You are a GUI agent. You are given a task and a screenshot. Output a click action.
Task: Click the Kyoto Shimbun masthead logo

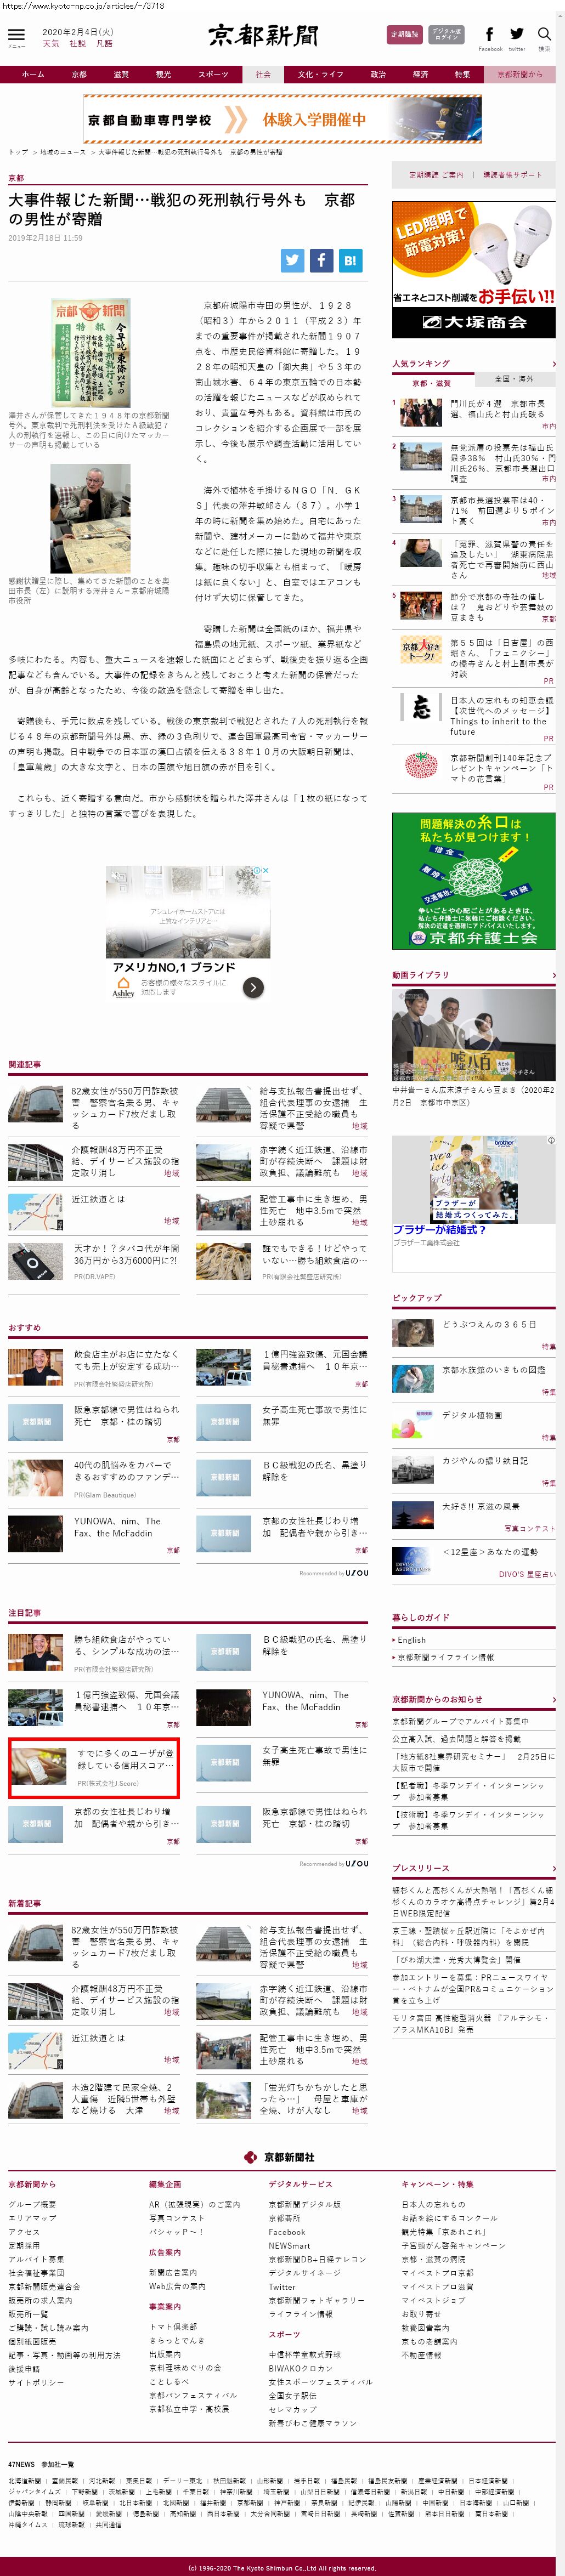pyautogui.click(x=263, y=36)
